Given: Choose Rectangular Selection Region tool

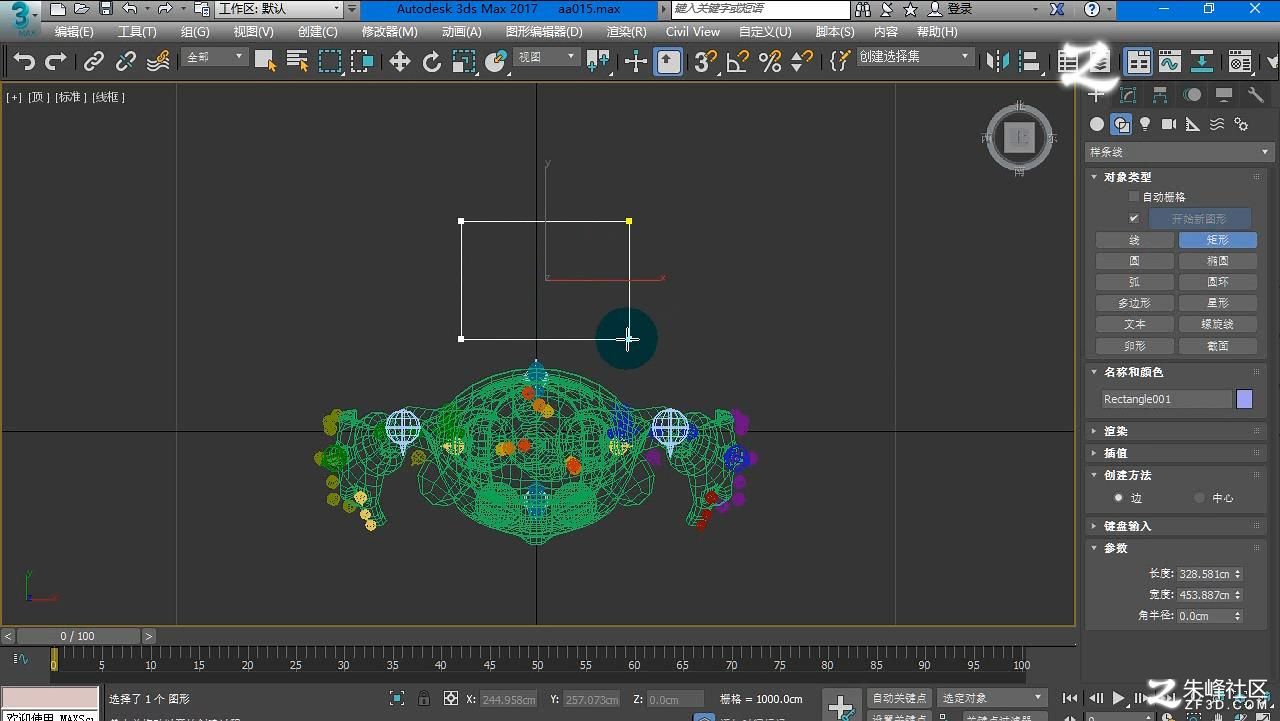Looking at the screenshot, I should click(x=330, y=62).
